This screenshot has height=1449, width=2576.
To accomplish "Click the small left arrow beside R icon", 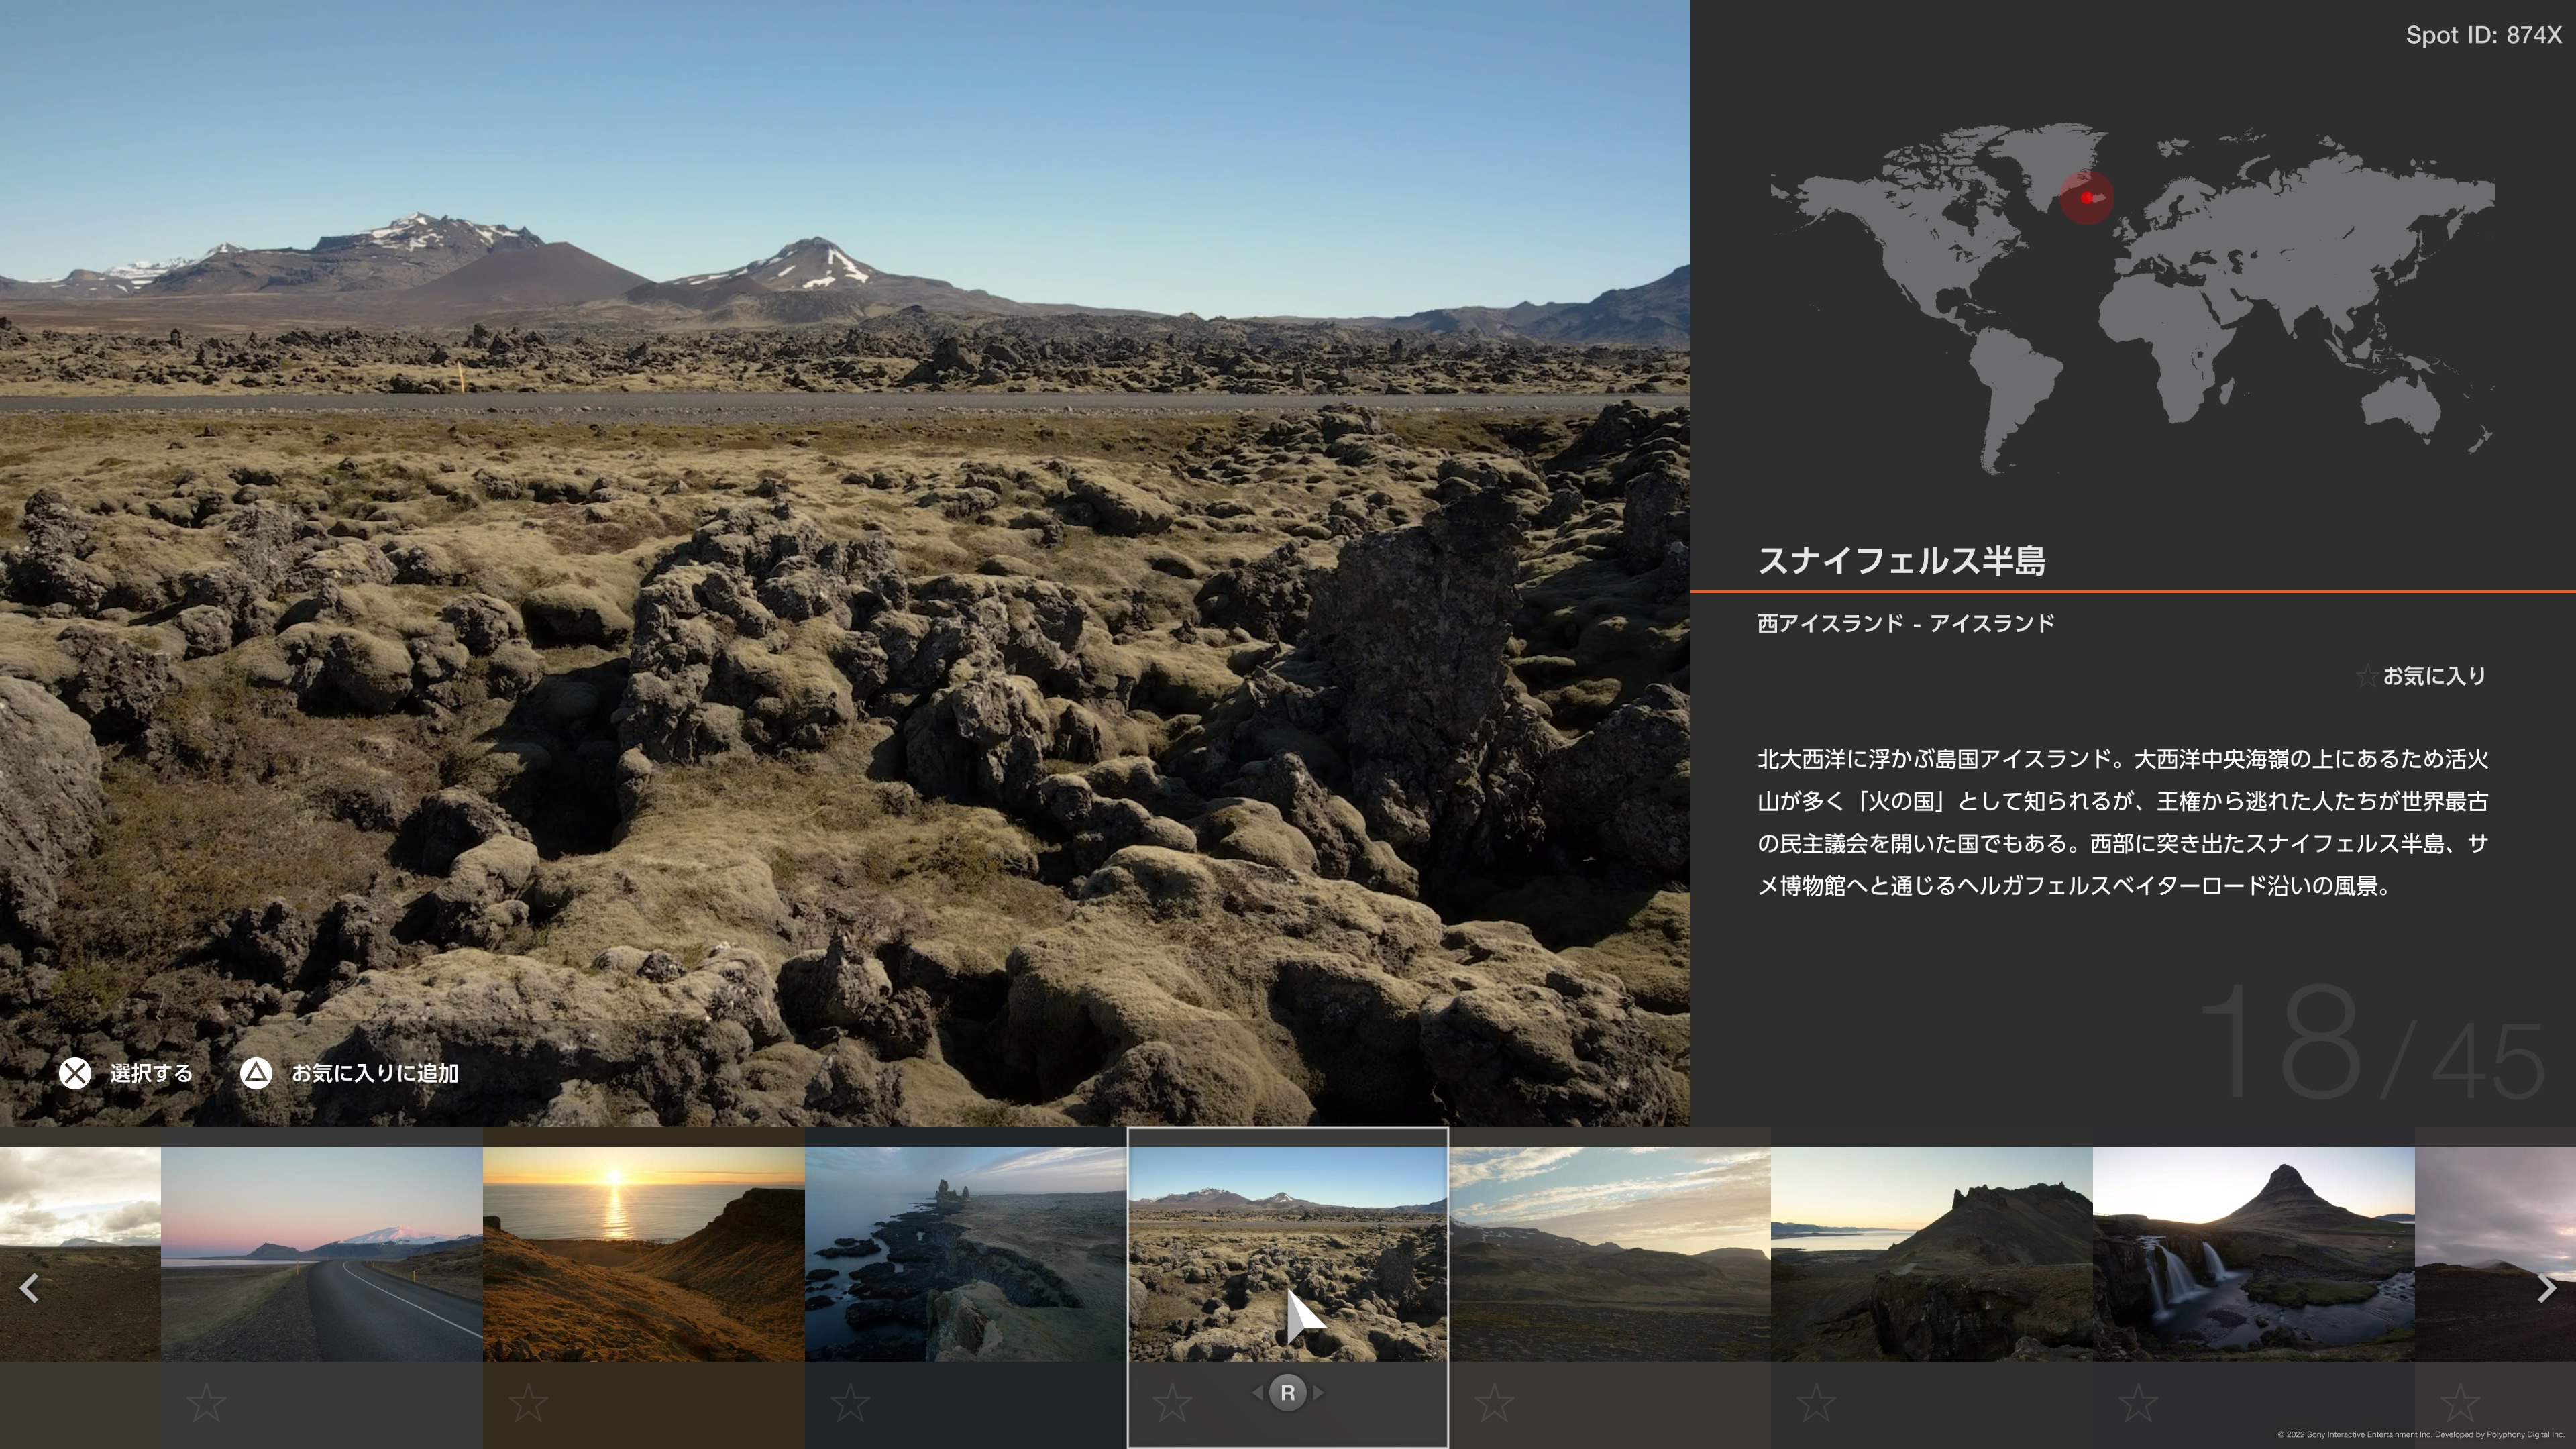I will tap(1257, 1392).
